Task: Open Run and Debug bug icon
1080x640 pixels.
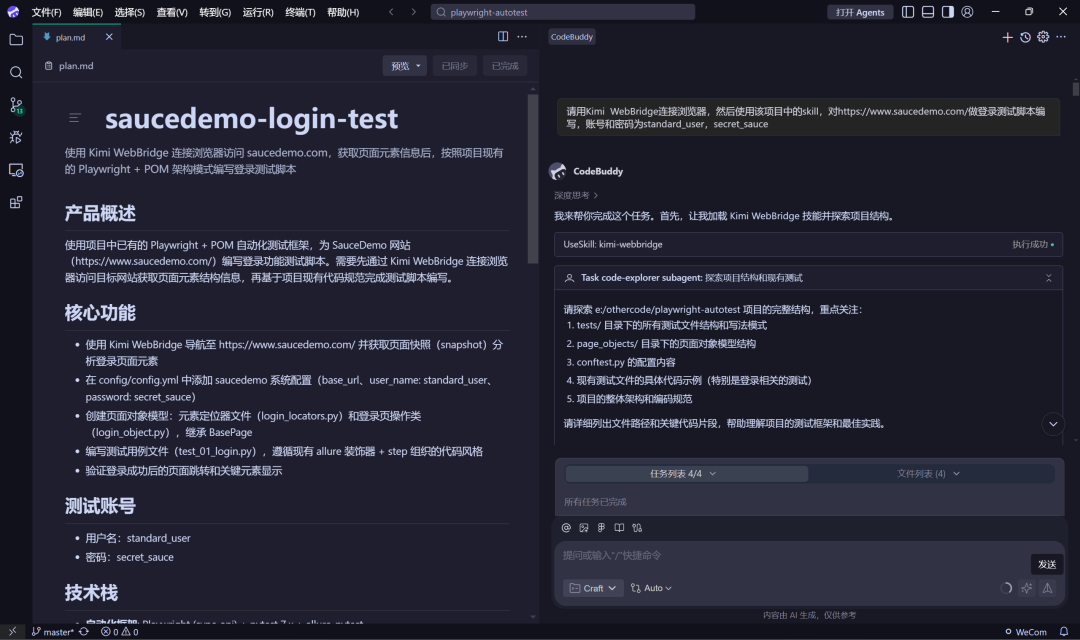Action: pos(16,137)
